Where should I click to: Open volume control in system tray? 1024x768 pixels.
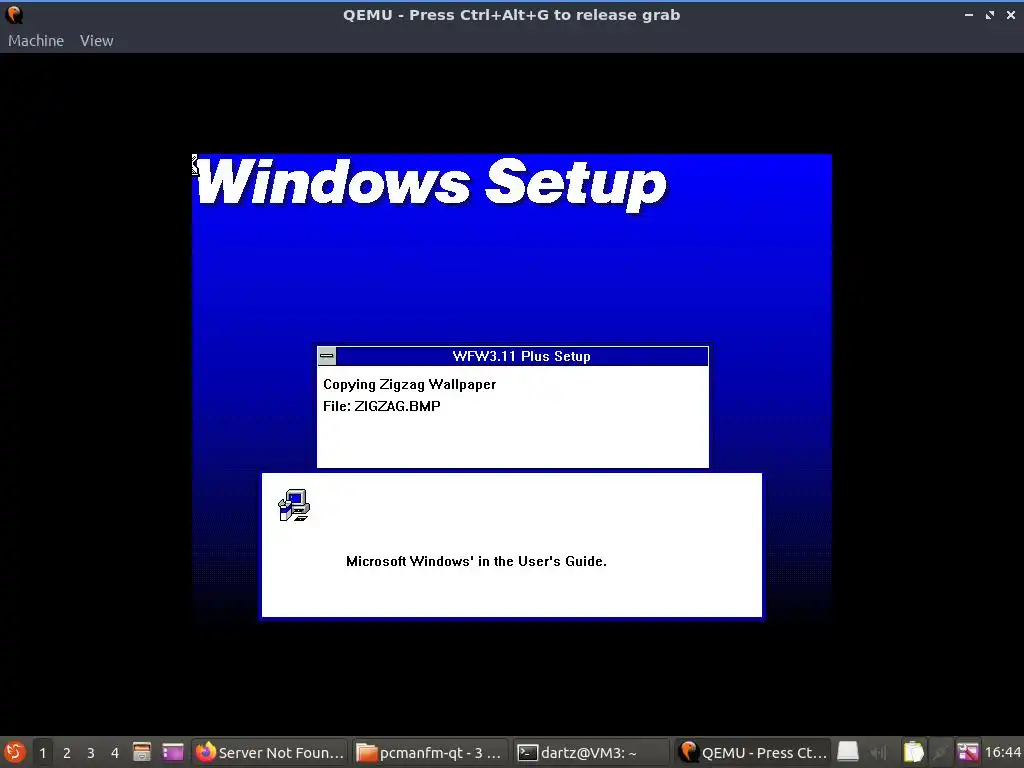(879, 753)
